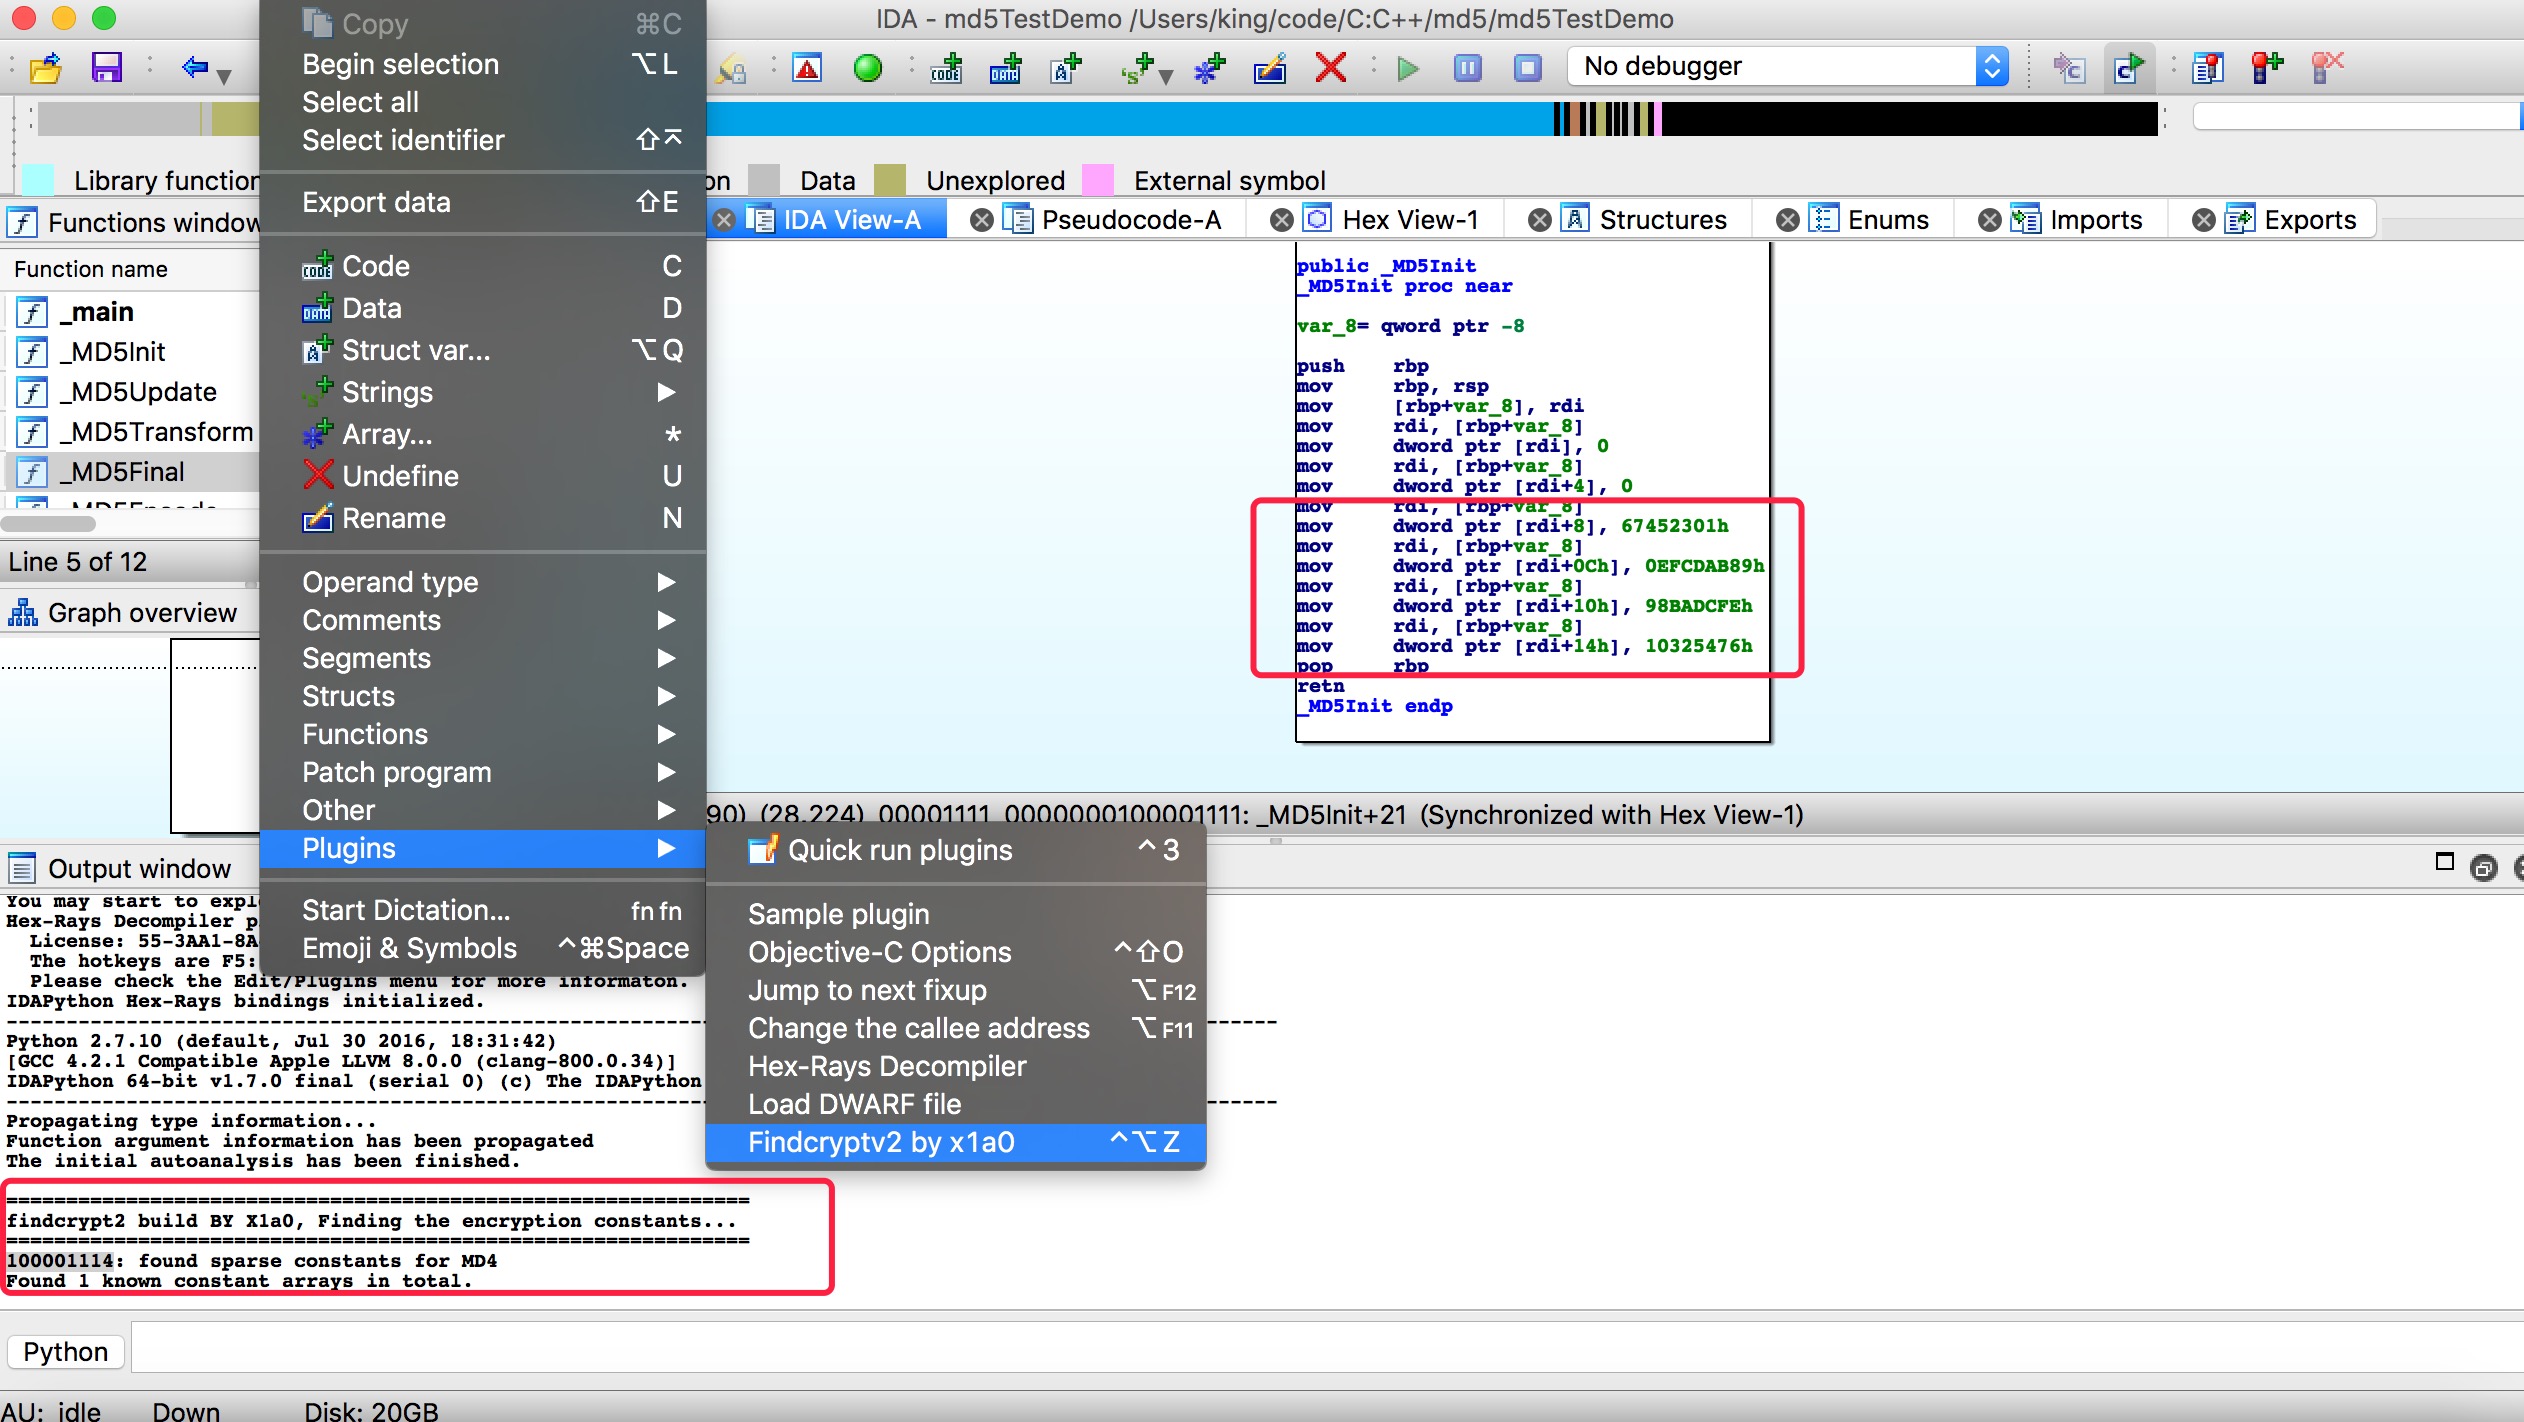
Task: Switch to the Hex View-1 tab
Action: click(x=1410, y=220)
